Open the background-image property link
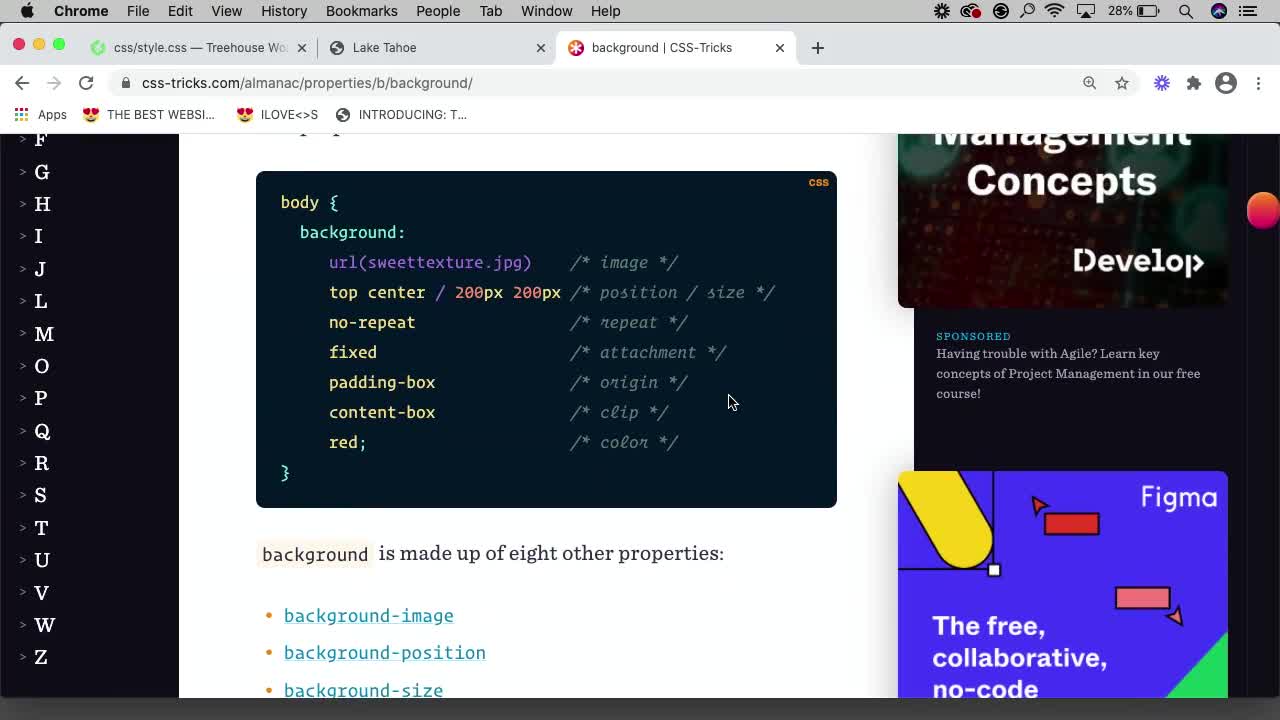The width and height of the screenshot is (1280, 720). pyautogui.click(x=368, y=615)
